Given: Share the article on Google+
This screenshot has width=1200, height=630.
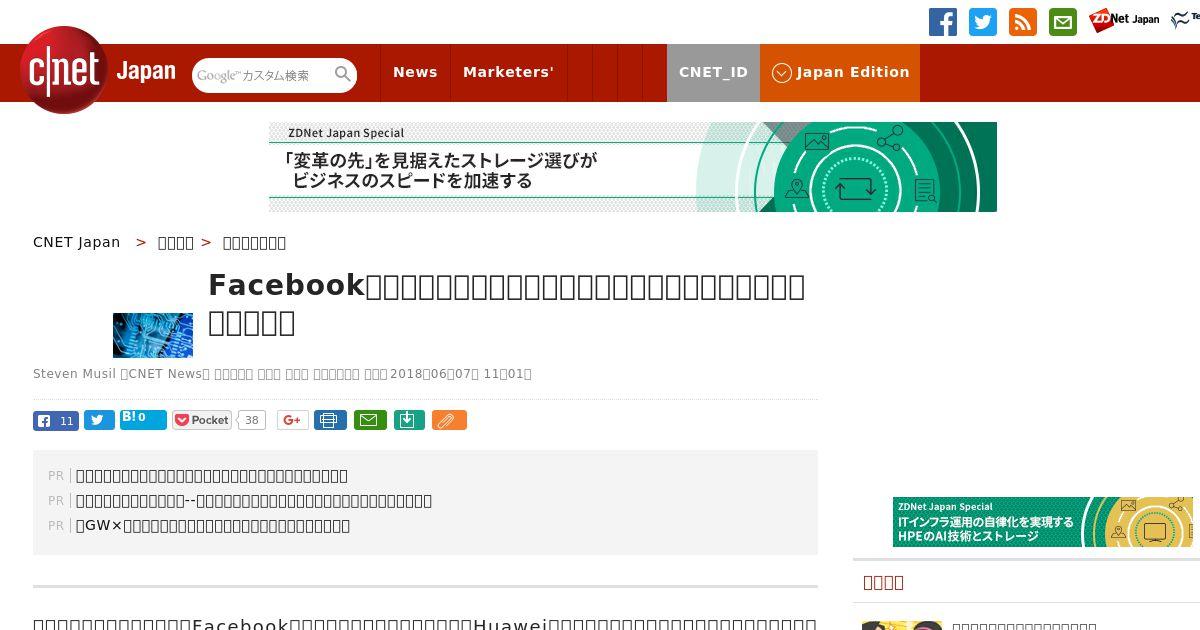Looking at the screenshot, I should pos(293,420).
